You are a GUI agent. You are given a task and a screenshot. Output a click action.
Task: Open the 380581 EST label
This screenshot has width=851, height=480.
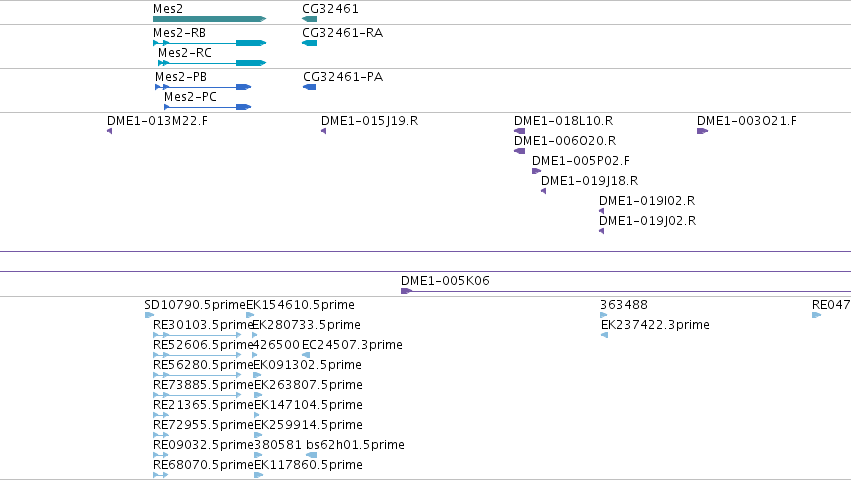(x=278, y=445)
